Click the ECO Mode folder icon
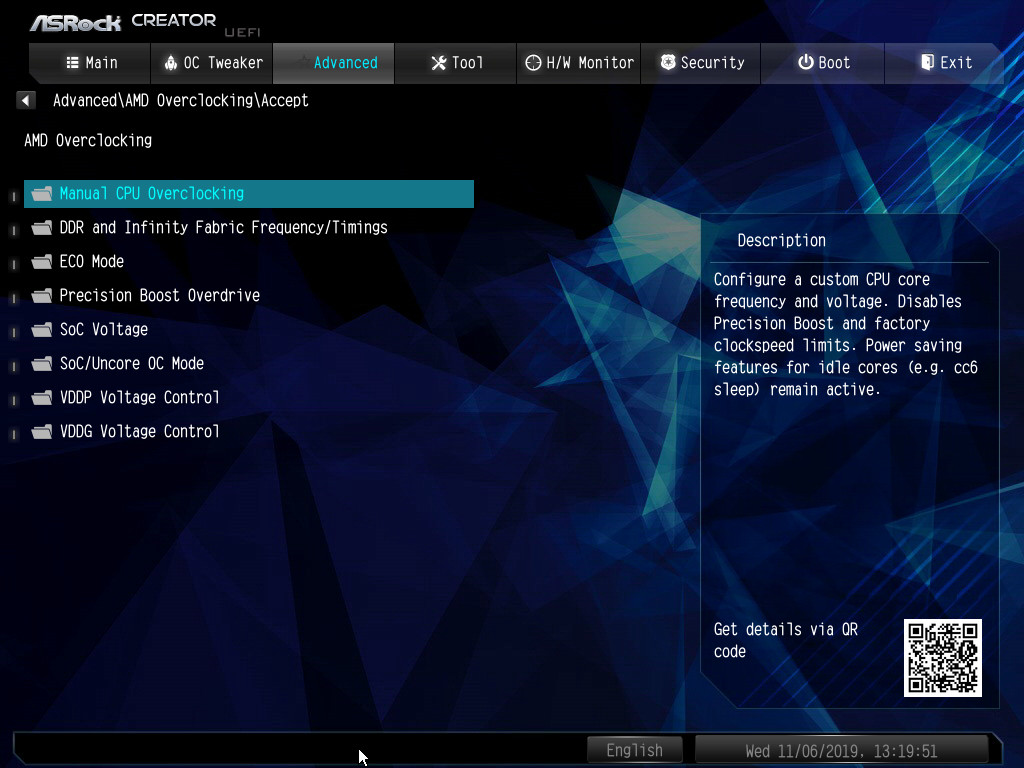1024x768 pixels. pyautogui.click(x=41, y=261)
